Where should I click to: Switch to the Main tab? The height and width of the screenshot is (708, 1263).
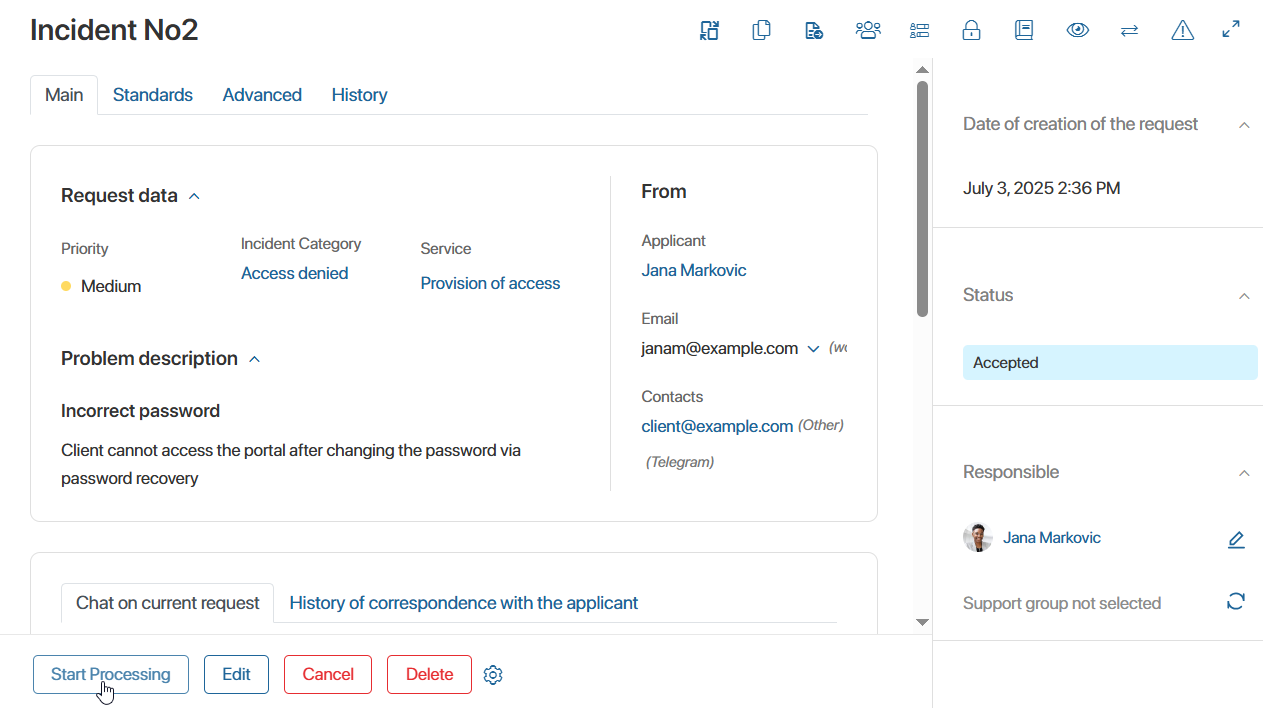[x=64, y=95]
